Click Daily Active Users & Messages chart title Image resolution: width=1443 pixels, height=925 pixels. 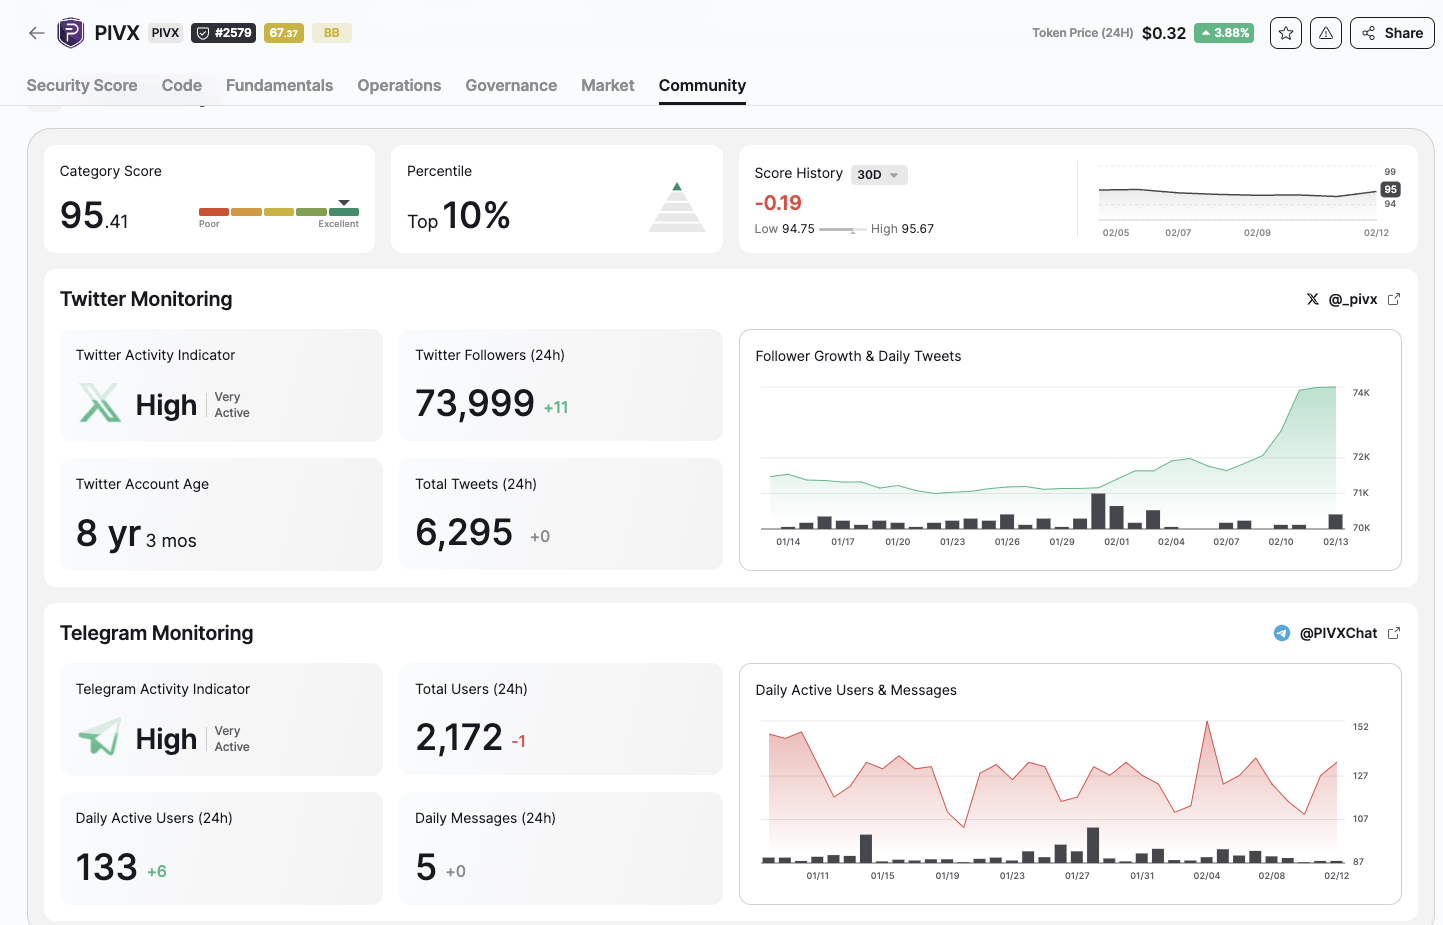click(x=856, y=690)
